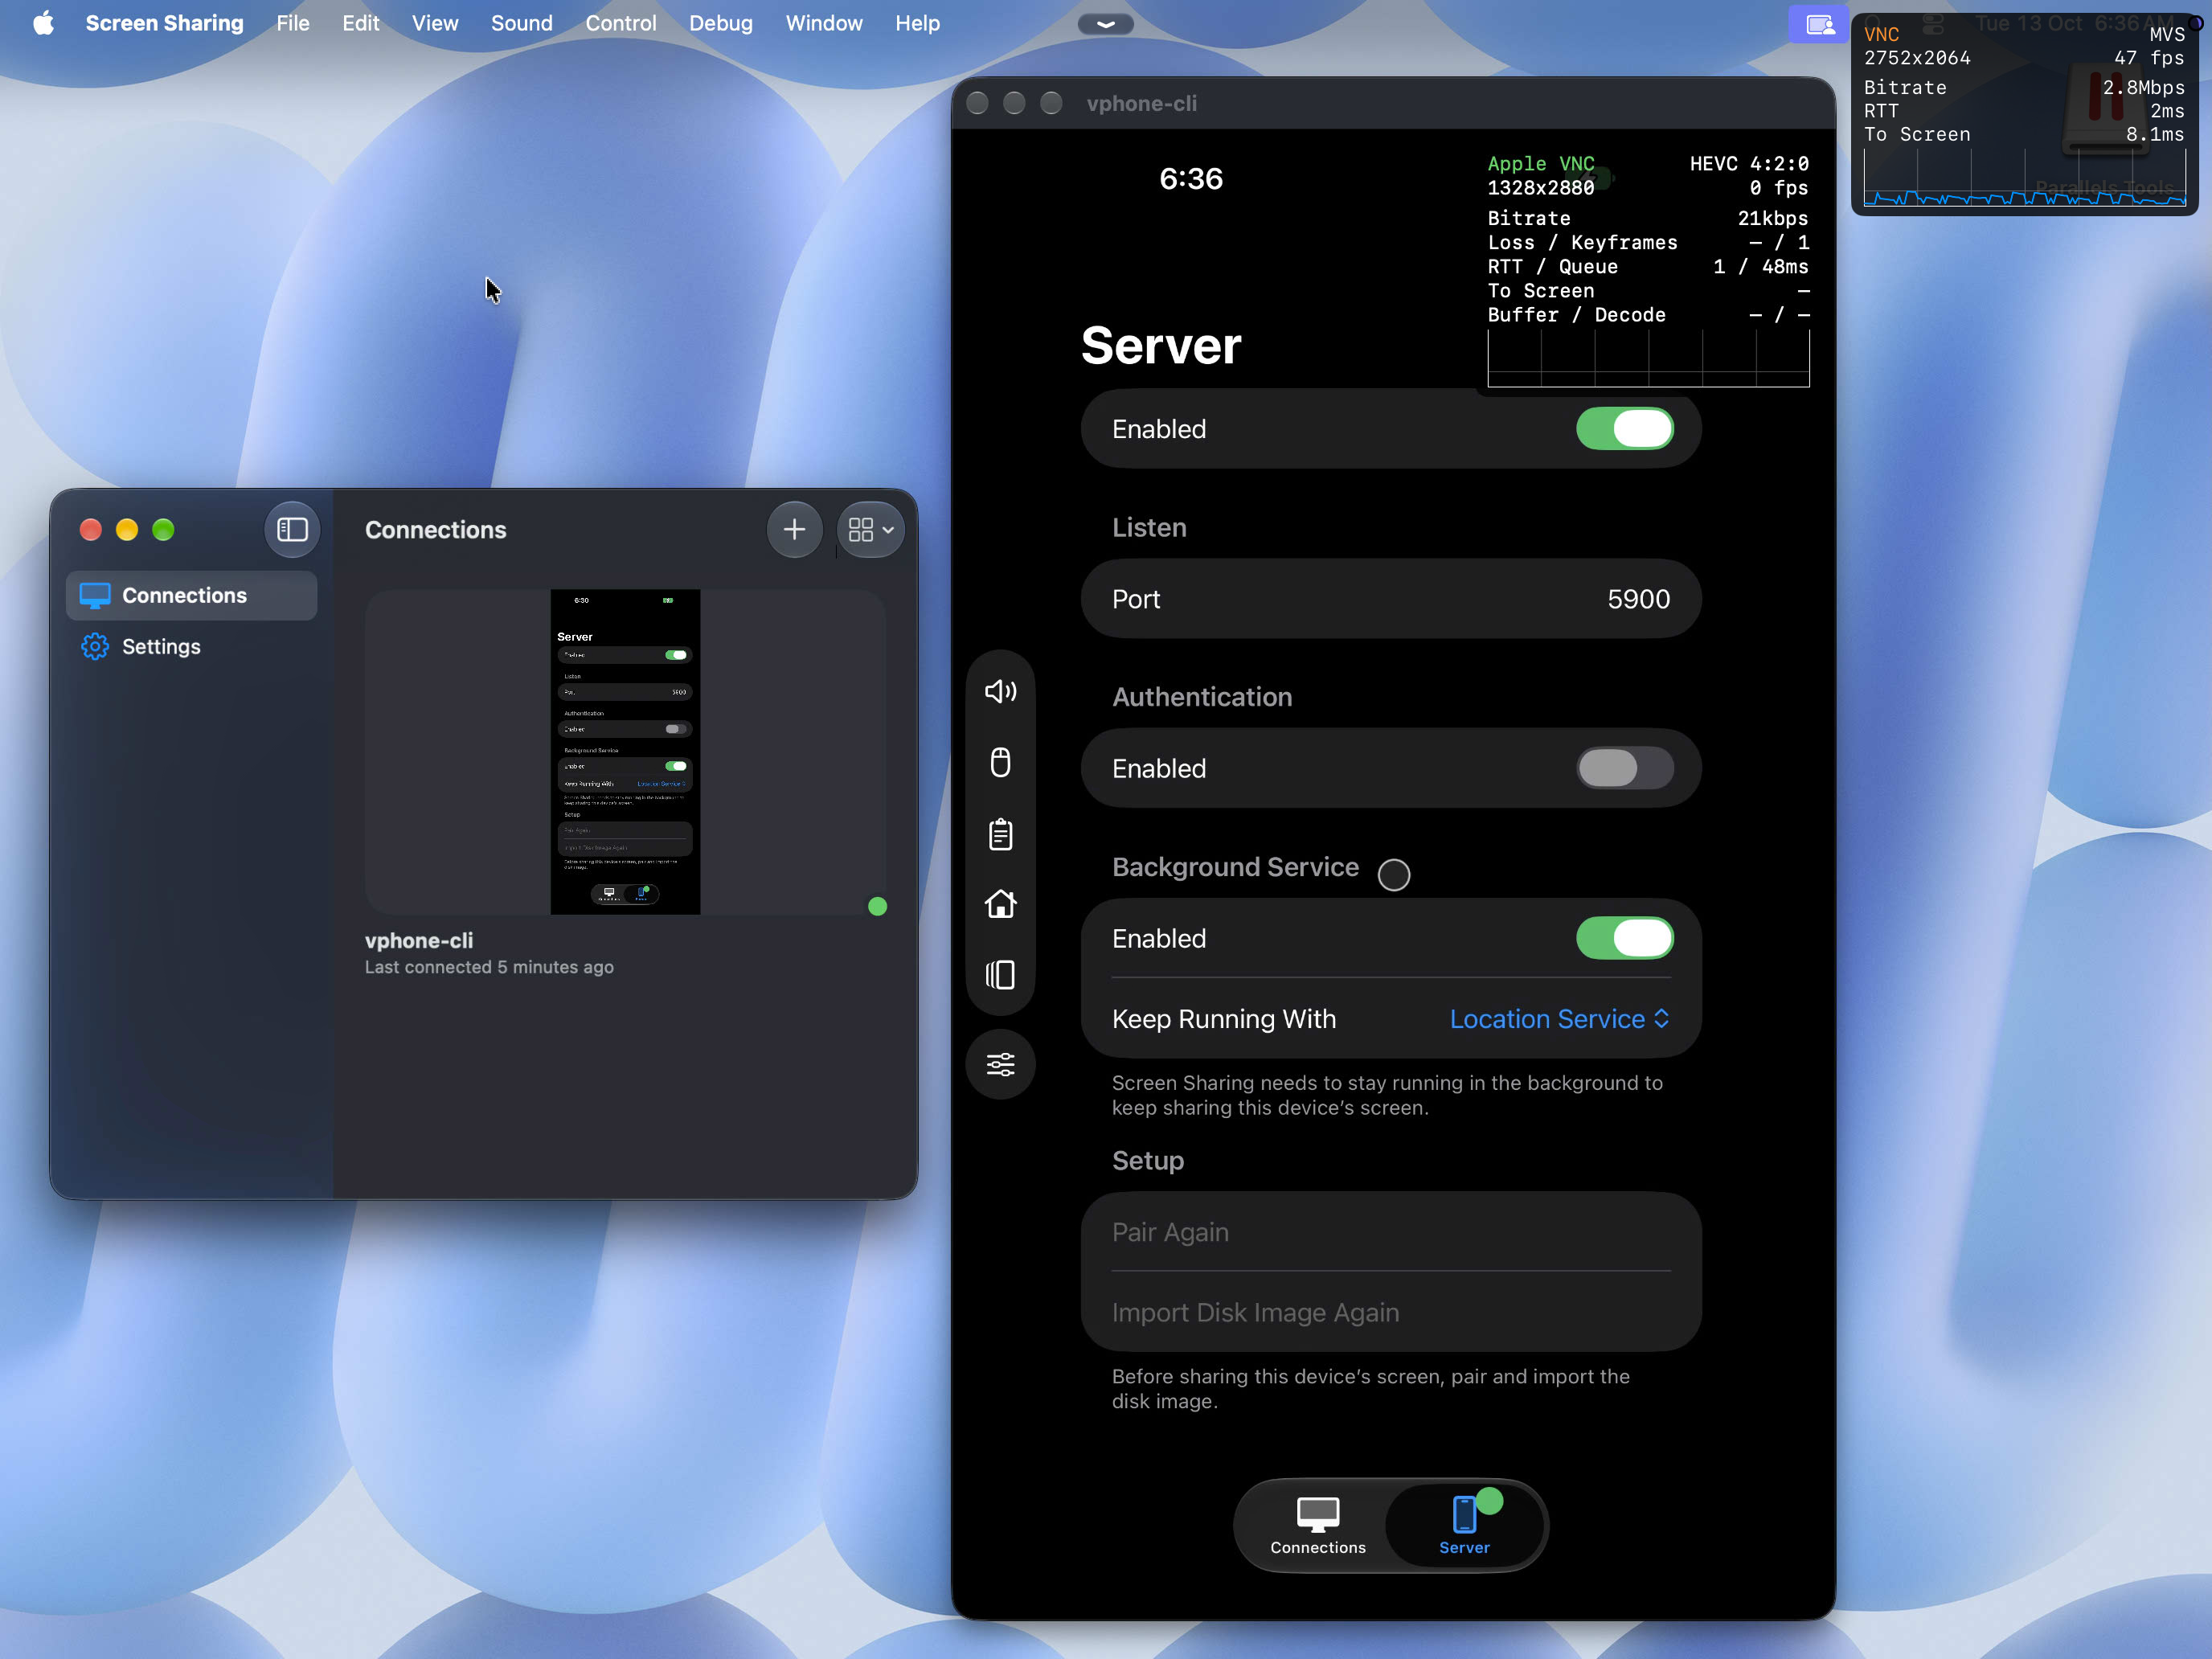Toggle the Server Enabled switch

point(1624,429)
